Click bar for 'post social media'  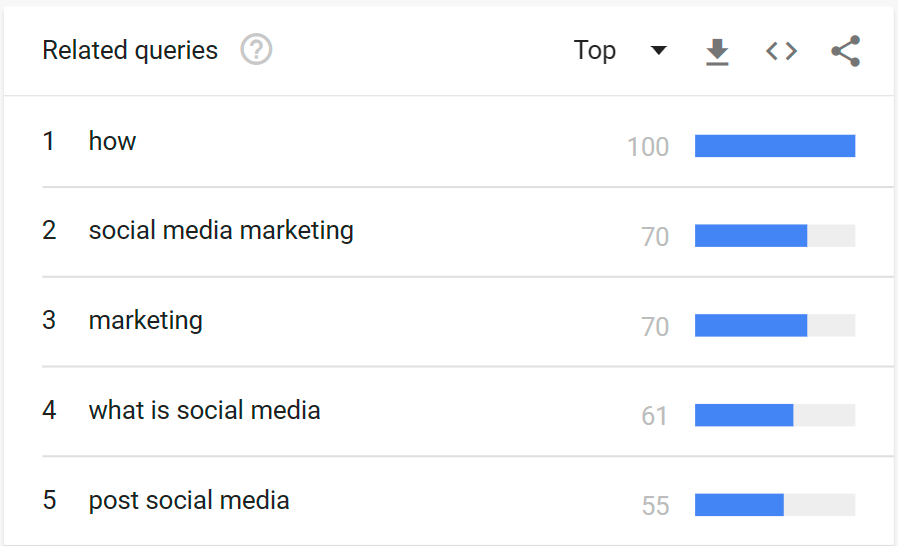[739, 505]
